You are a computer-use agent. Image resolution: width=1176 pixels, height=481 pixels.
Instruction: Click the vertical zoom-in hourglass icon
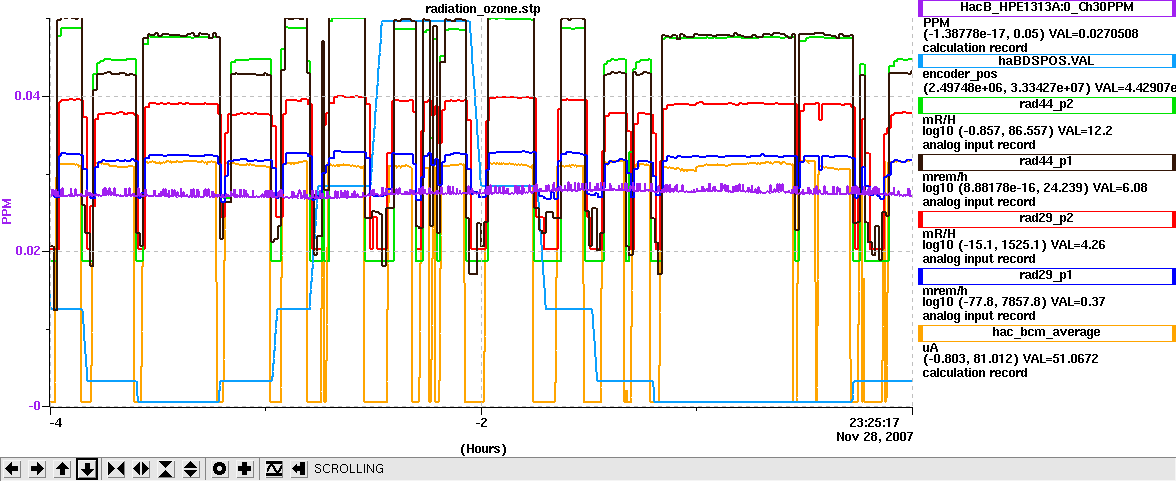tap(166, 469)
